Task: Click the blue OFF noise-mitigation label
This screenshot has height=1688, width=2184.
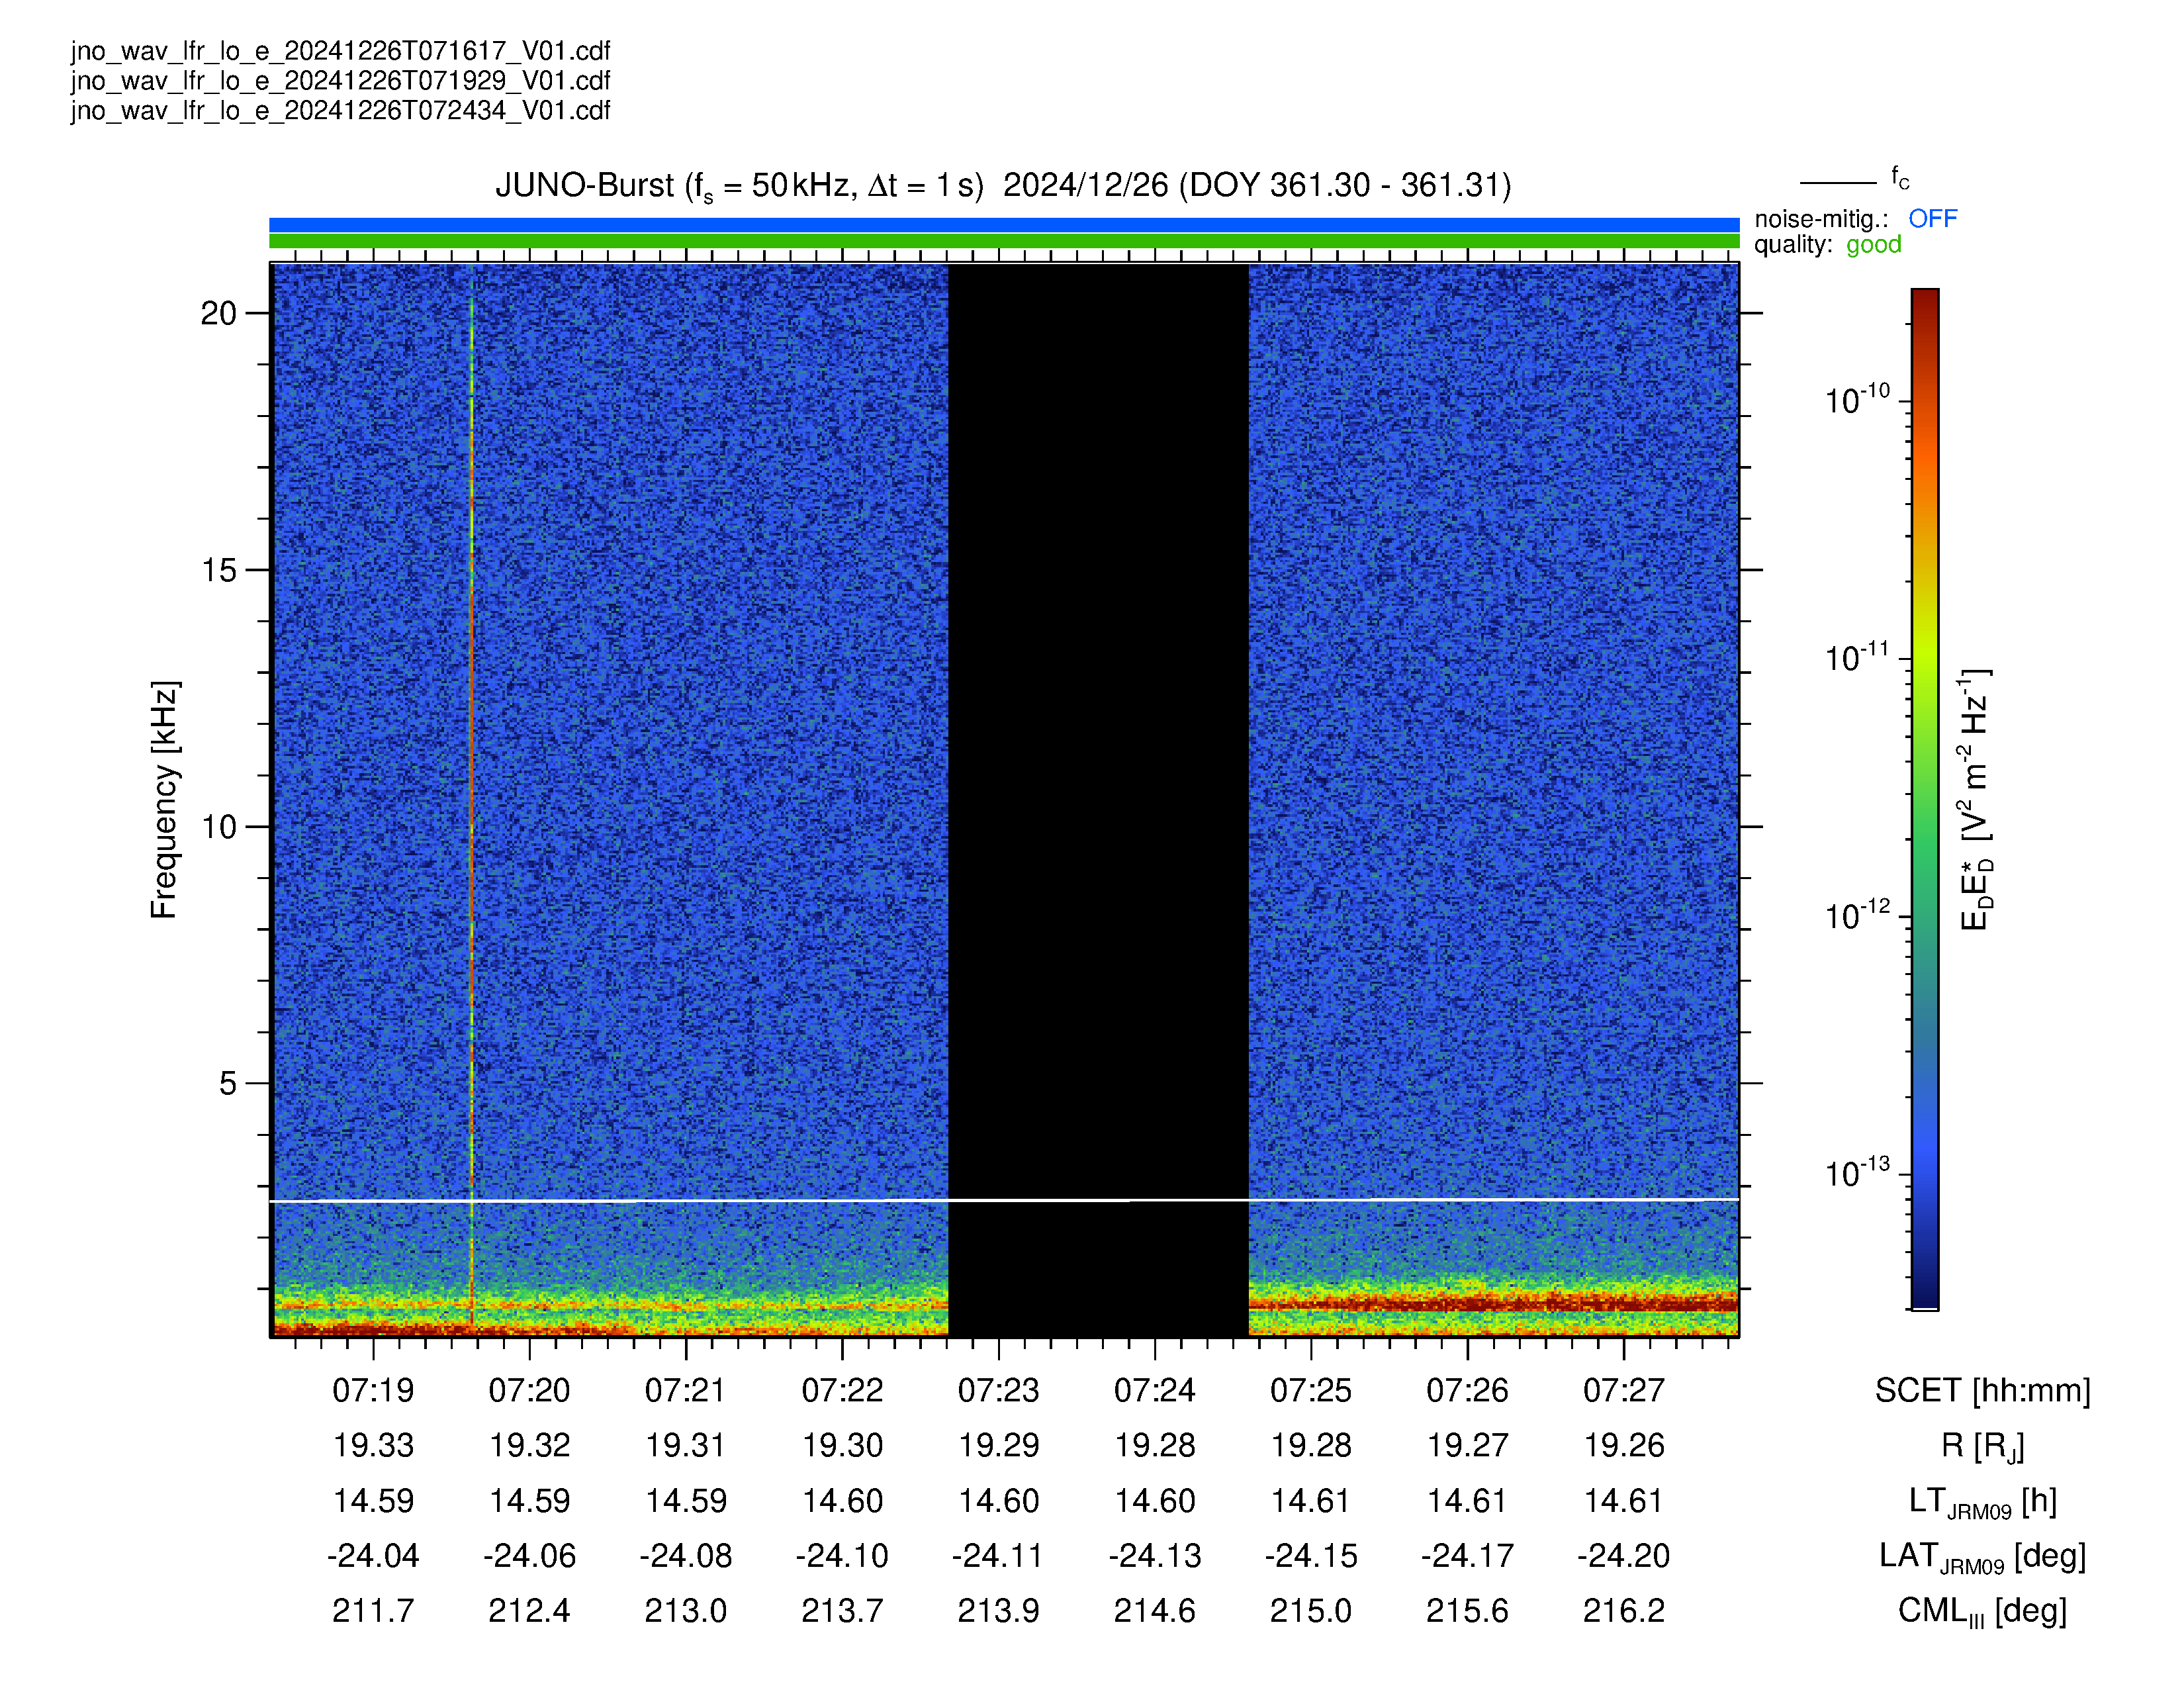Action: (x=1932, y=219)
